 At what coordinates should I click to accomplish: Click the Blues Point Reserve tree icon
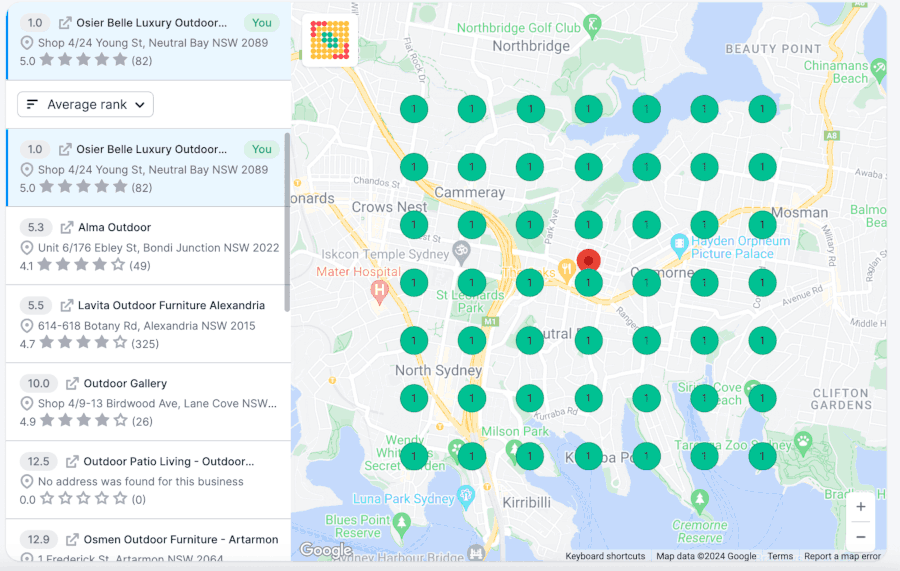pyautogui.click(x=401, y=525)
